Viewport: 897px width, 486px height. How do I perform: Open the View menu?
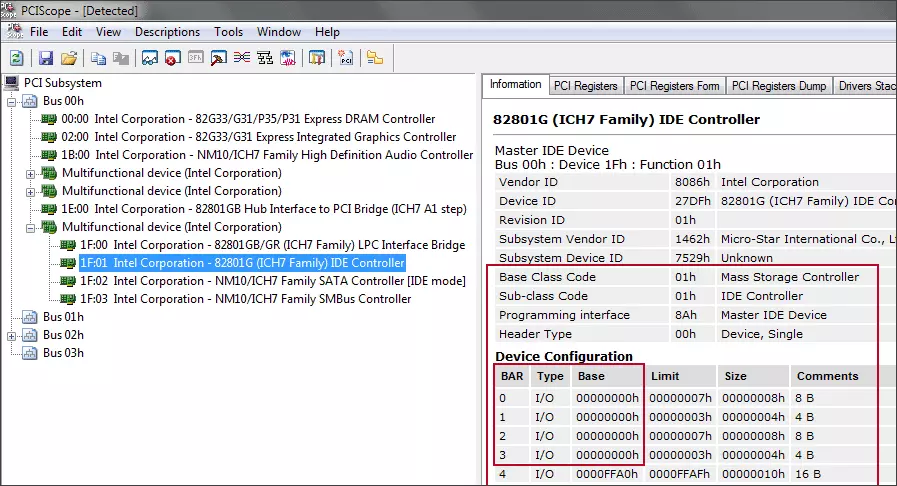click(x=108, y=32)
